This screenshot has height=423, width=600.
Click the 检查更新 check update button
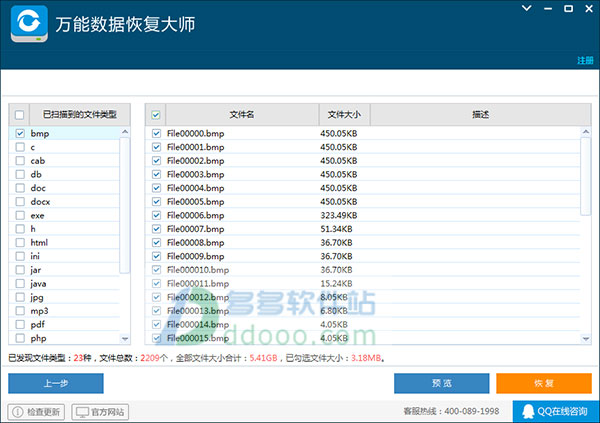(x=36, y=412)
